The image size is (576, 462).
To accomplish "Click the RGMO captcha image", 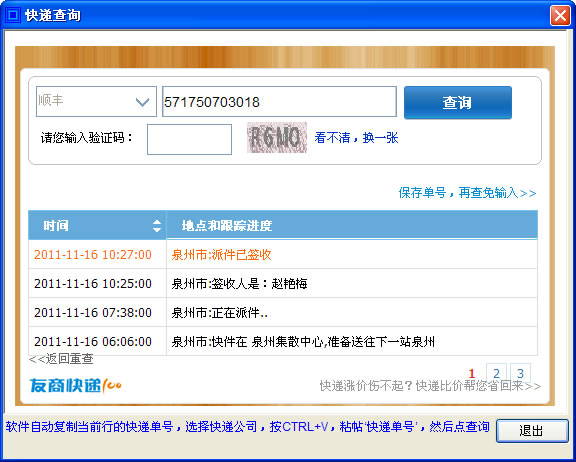I will click(277, 138).
